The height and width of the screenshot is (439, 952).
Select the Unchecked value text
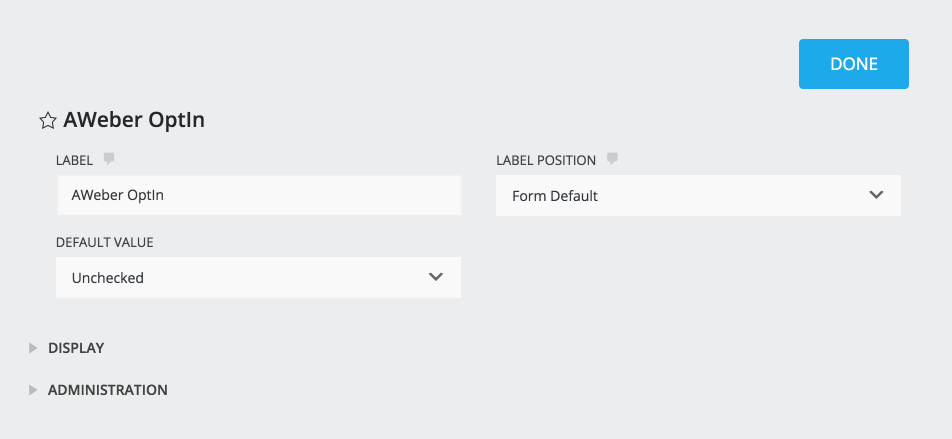coord(108,278)
